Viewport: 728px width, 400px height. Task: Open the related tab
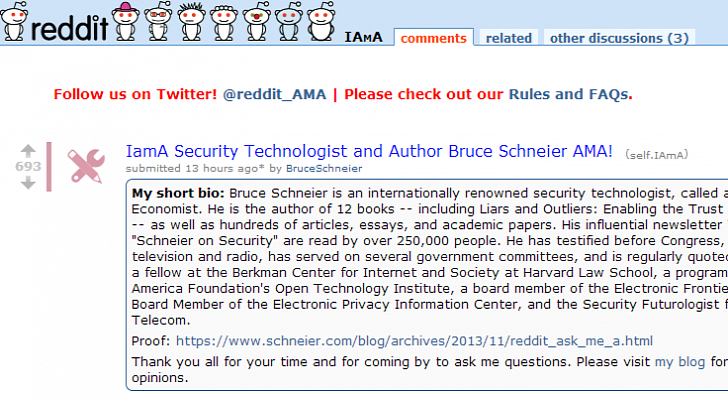508,38
